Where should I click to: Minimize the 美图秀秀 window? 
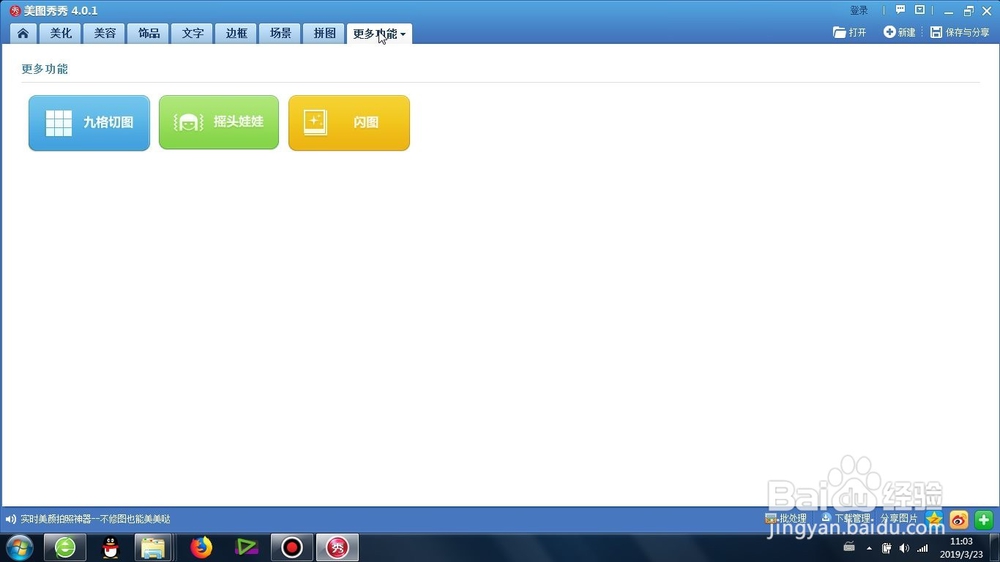point(948,11)
